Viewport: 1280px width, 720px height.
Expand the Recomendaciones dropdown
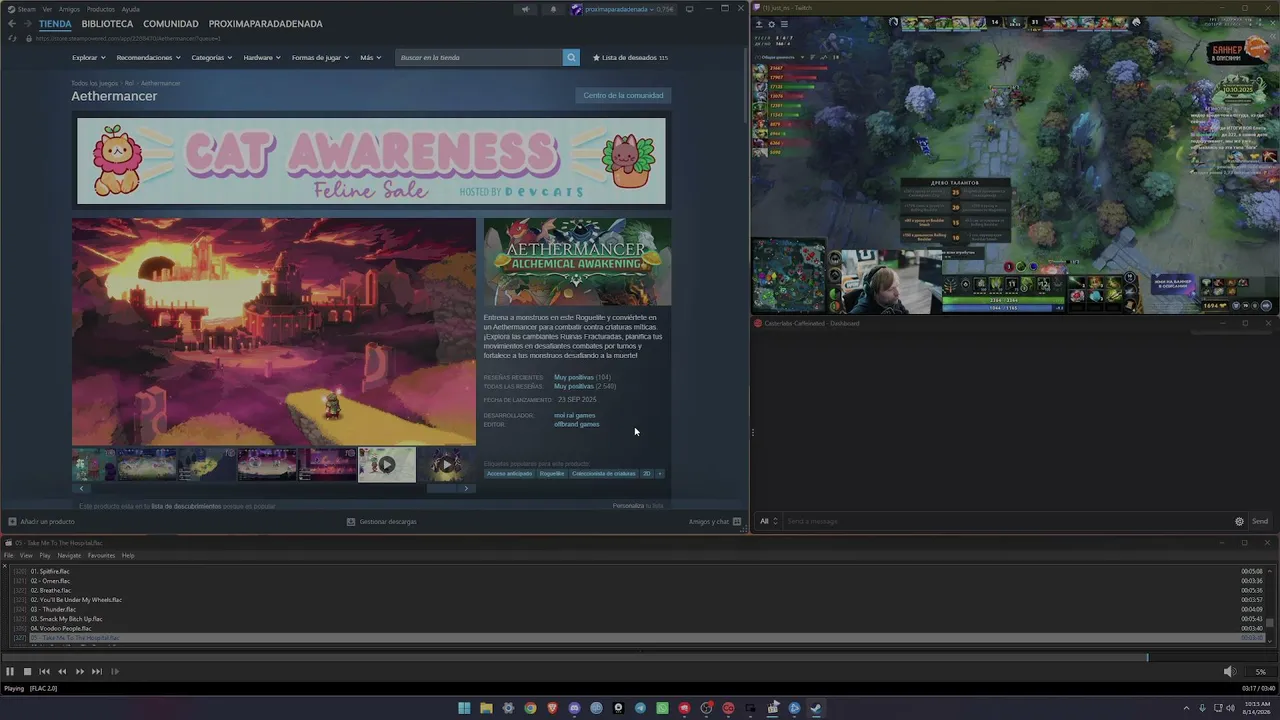(148, 58)
